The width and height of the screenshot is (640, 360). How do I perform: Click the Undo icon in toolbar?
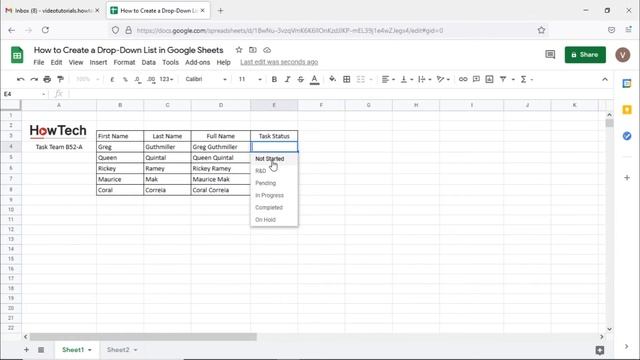click(20, 79)
